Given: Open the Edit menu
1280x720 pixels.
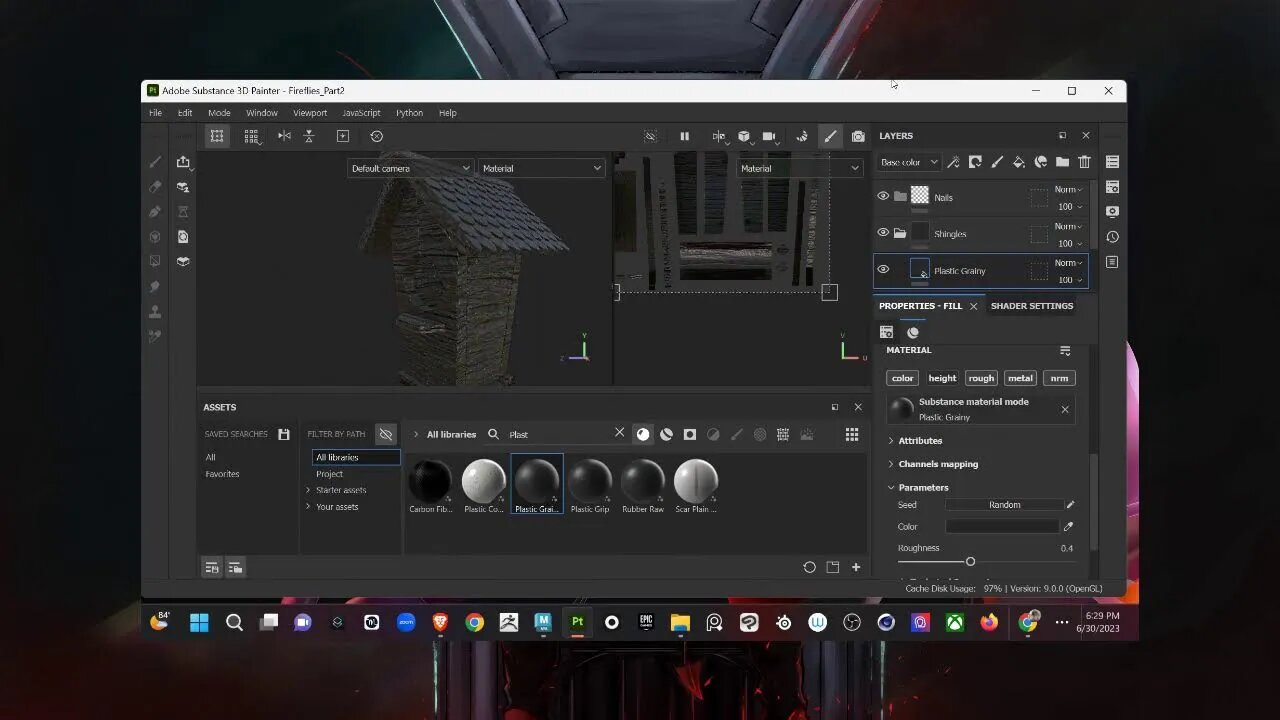Looking at the screenshot, I should point(185,113).
